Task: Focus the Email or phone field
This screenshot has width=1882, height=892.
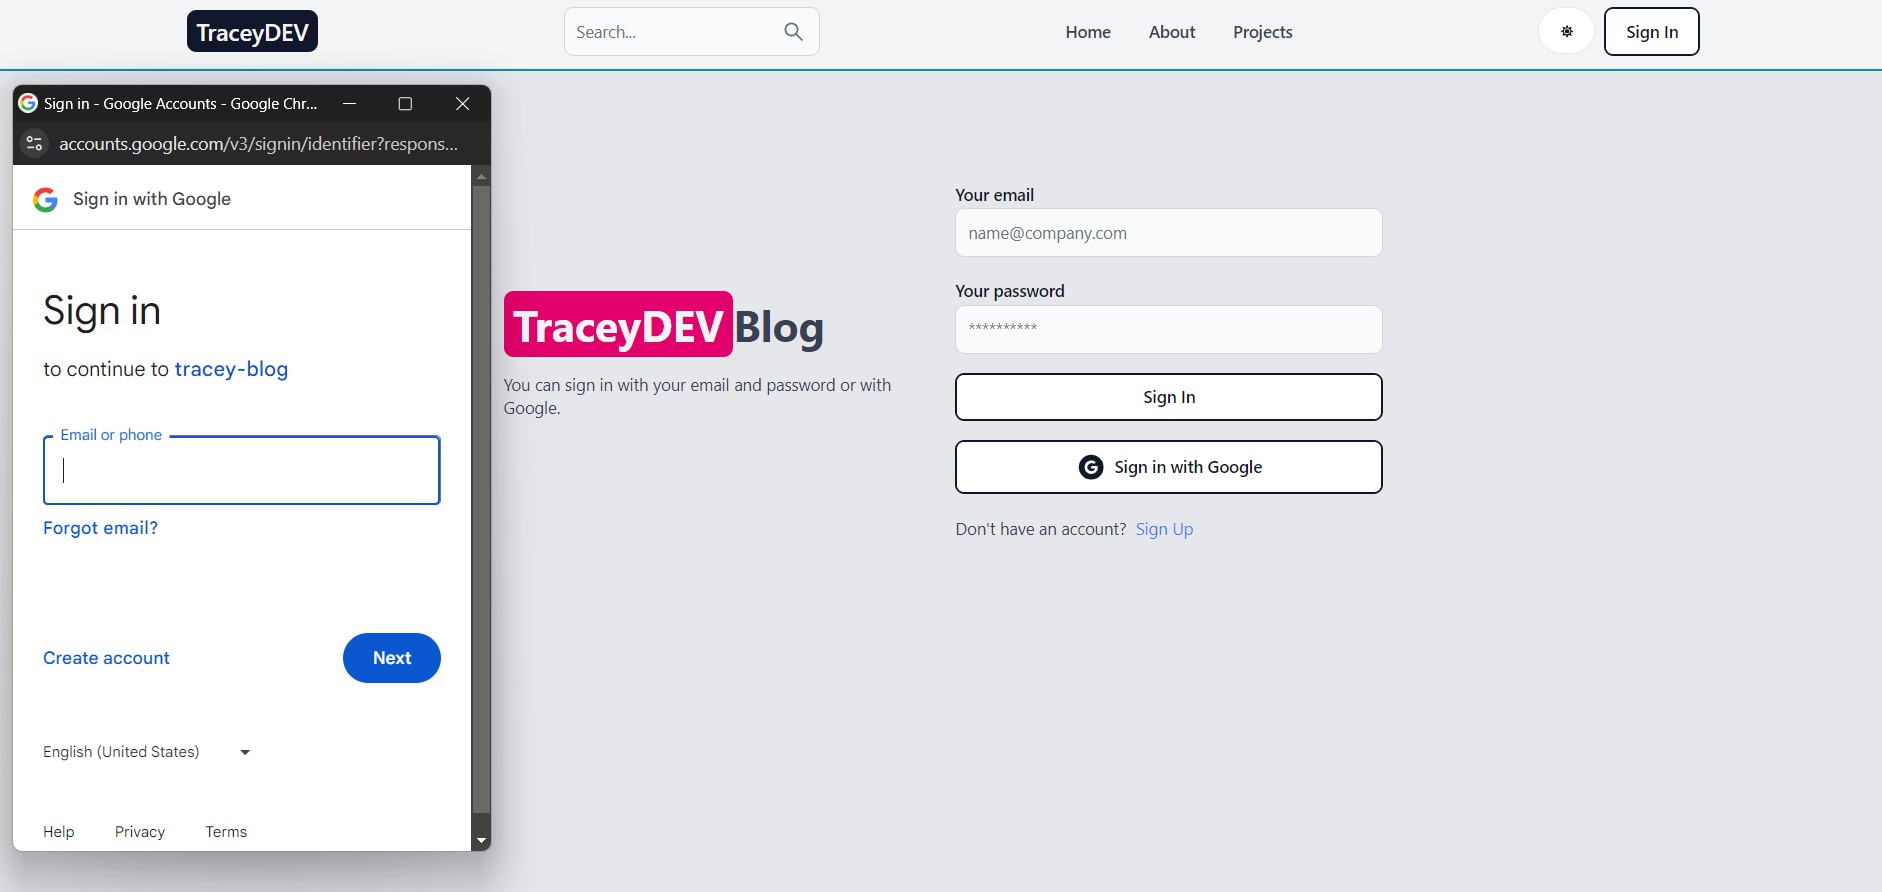Action: (x=242, y=471)
